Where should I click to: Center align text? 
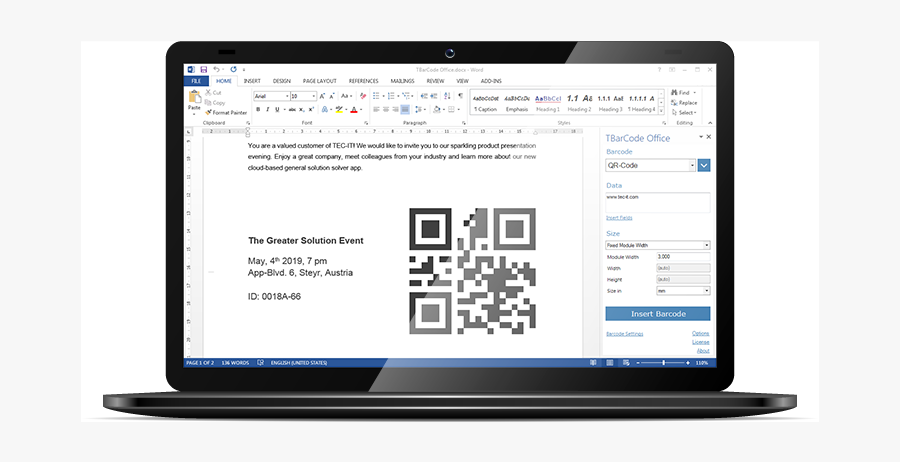point(386,109)
